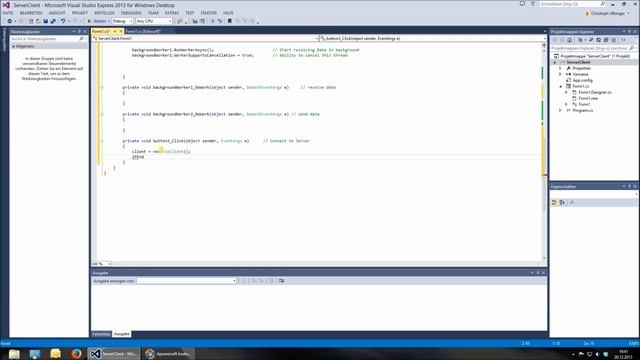Open the FENSTER menu
Screen dimensions: 640x360
click(x=209, y=13)
